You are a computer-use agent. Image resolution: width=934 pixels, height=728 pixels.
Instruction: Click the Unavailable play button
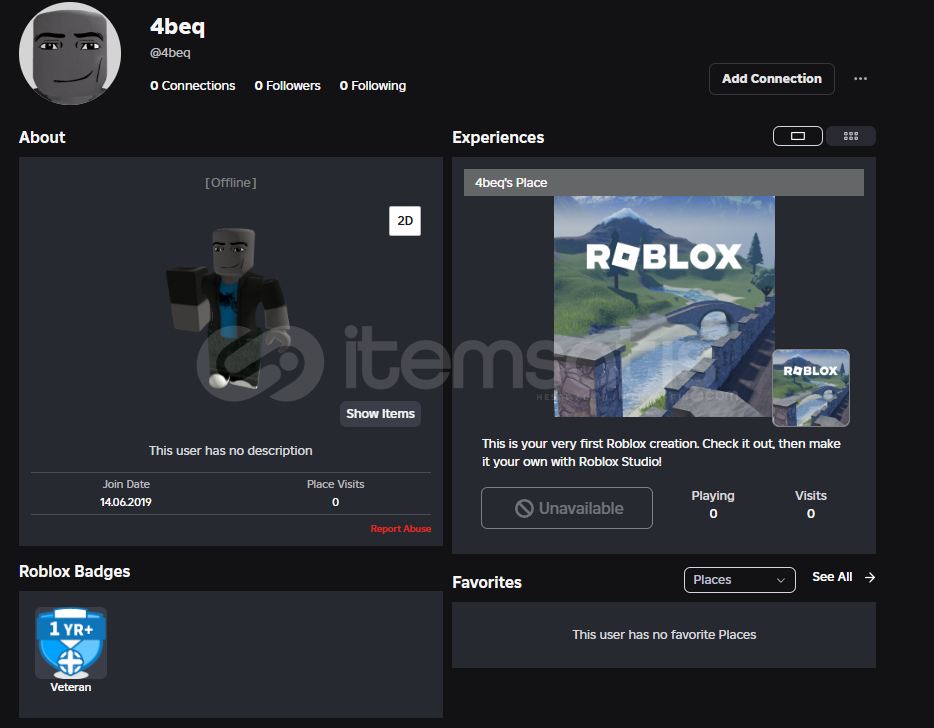(567, 508)
